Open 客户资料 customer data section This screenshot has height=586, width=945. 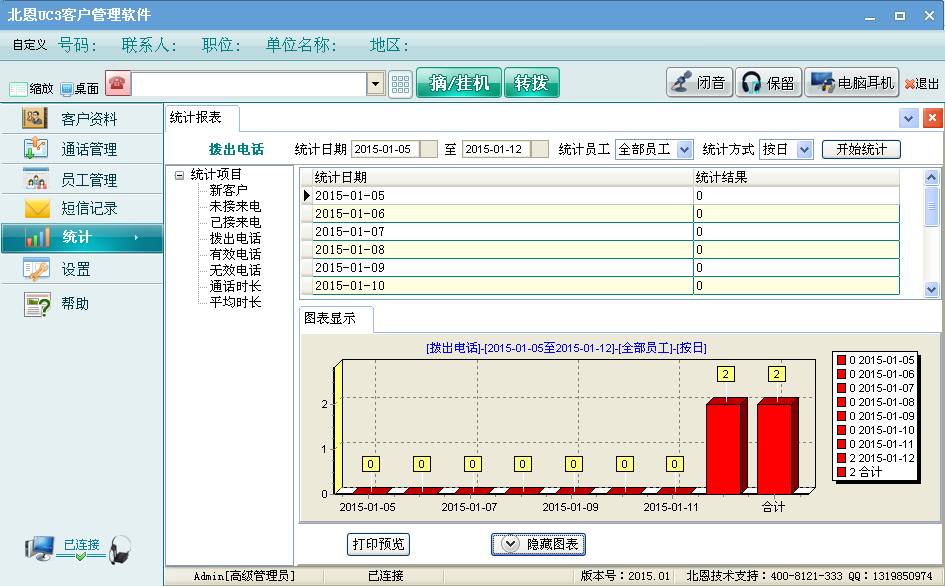tap(82, 119)
